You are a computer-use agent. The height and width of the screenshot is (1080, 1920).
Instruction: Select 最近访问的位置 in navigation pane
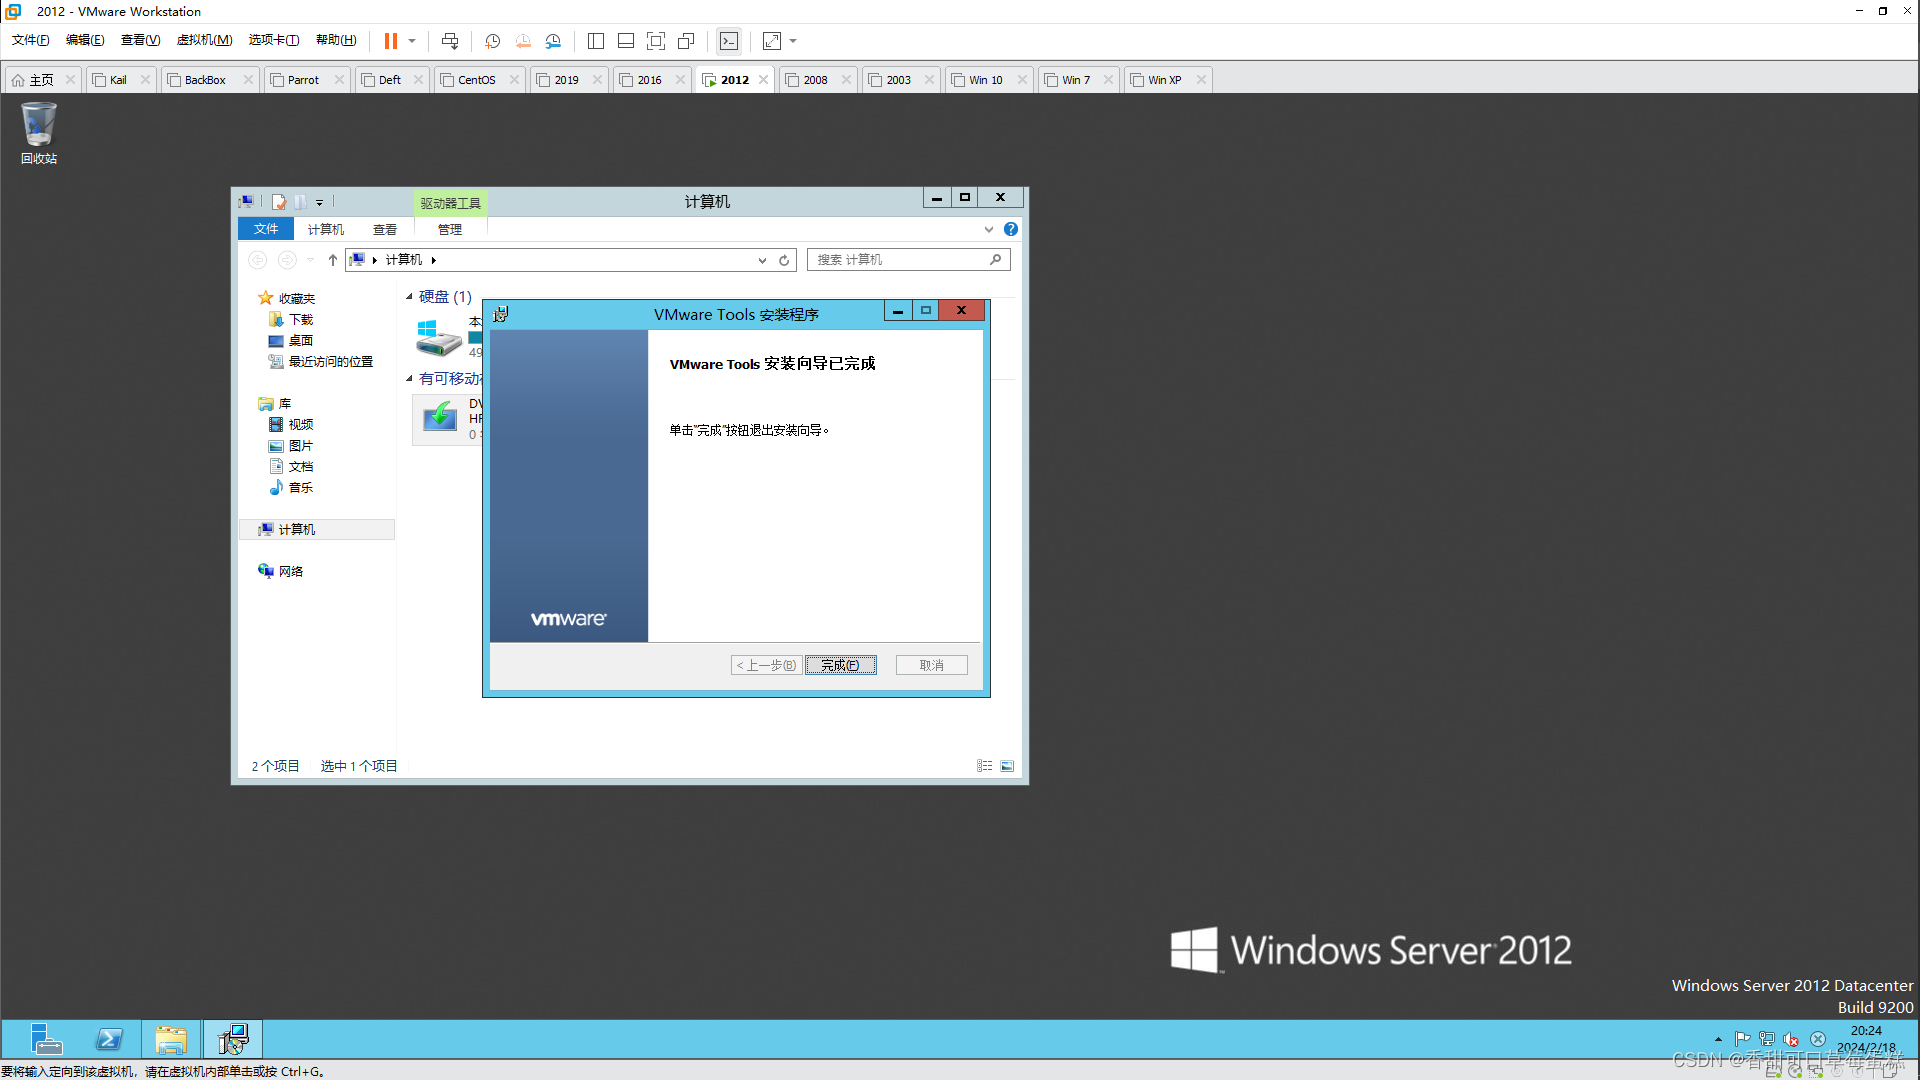[x=321, y=362]
